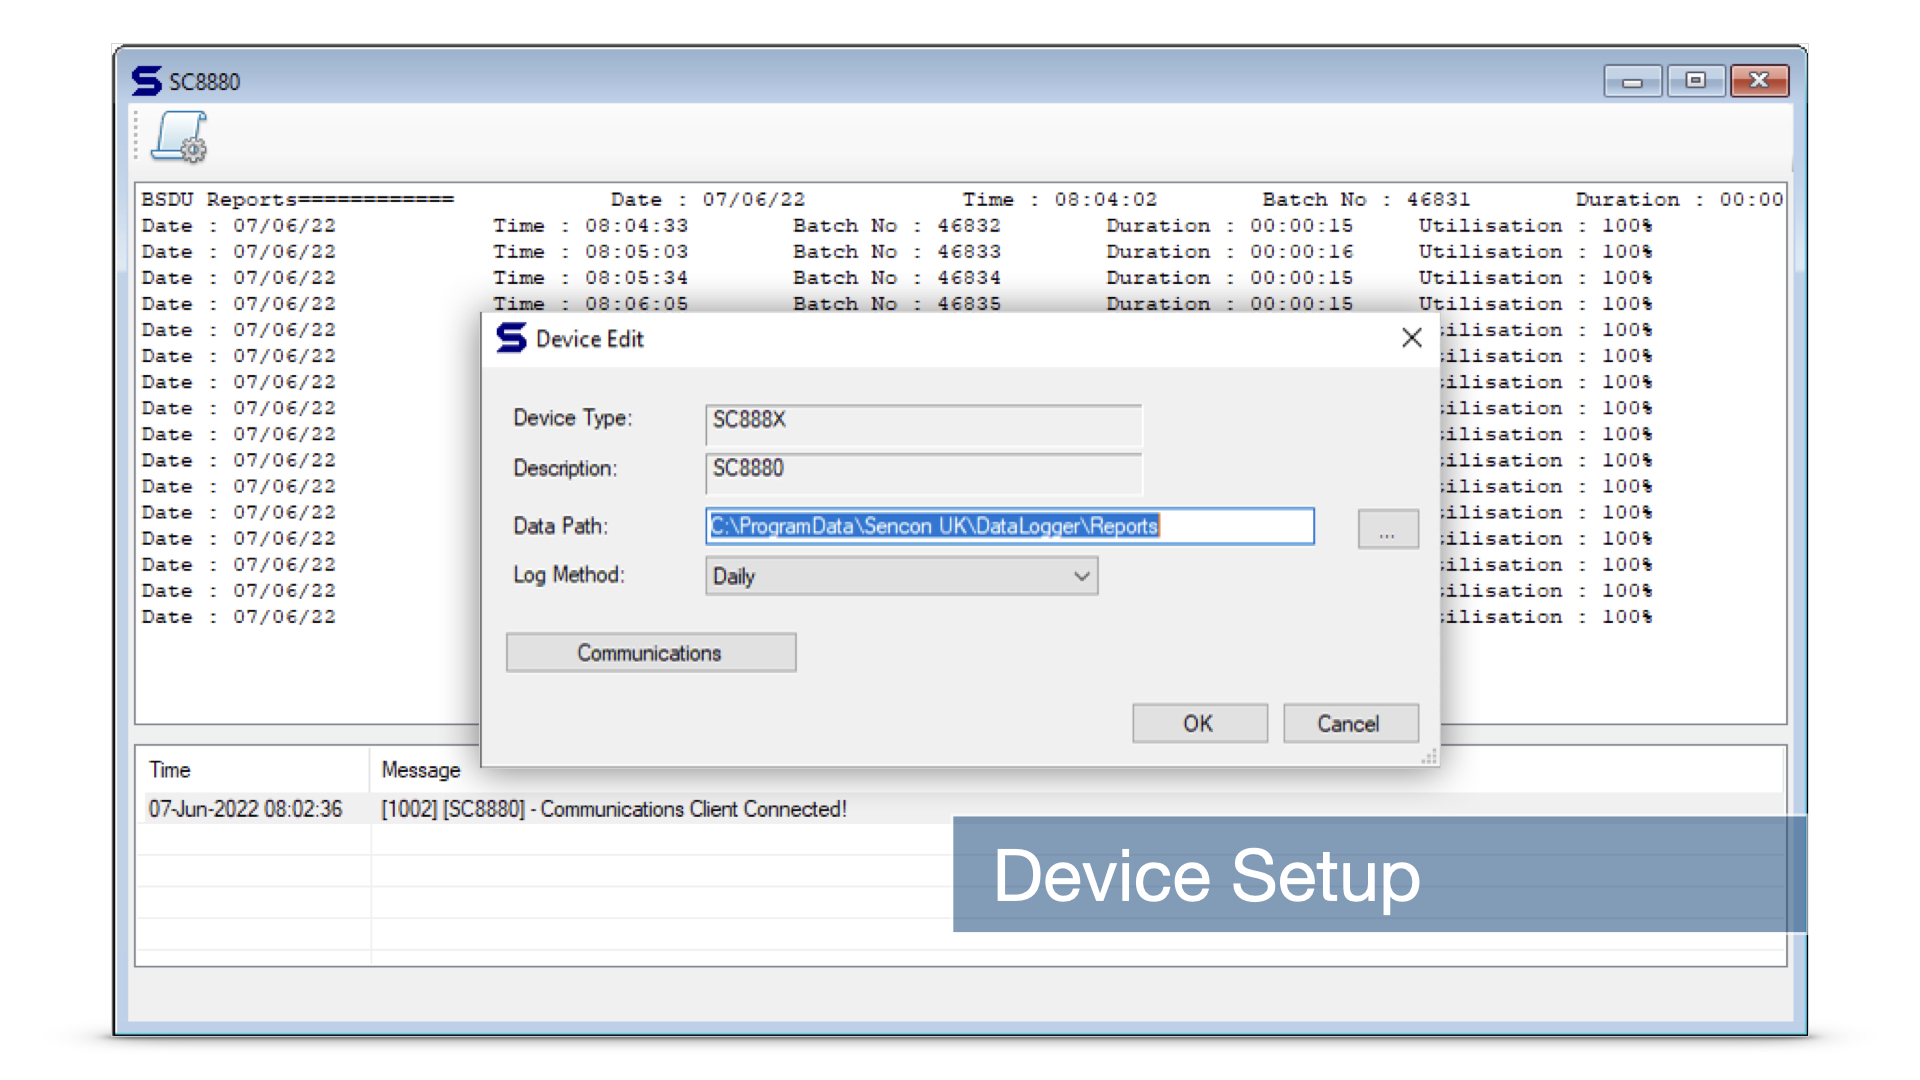This screenshot has width=1920, height=1080.
Task: Click the Description label
Action: click(565, 468)
